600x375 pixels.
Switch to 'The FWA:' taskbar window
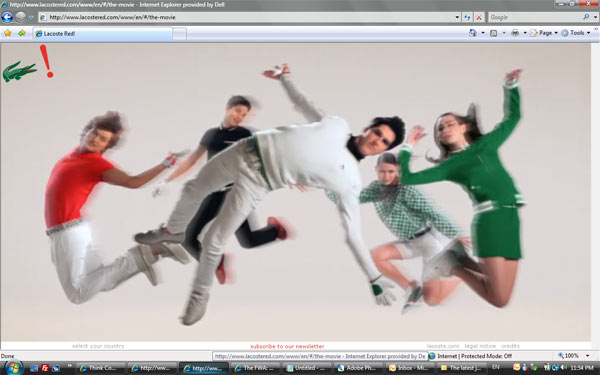click(255, 368)
